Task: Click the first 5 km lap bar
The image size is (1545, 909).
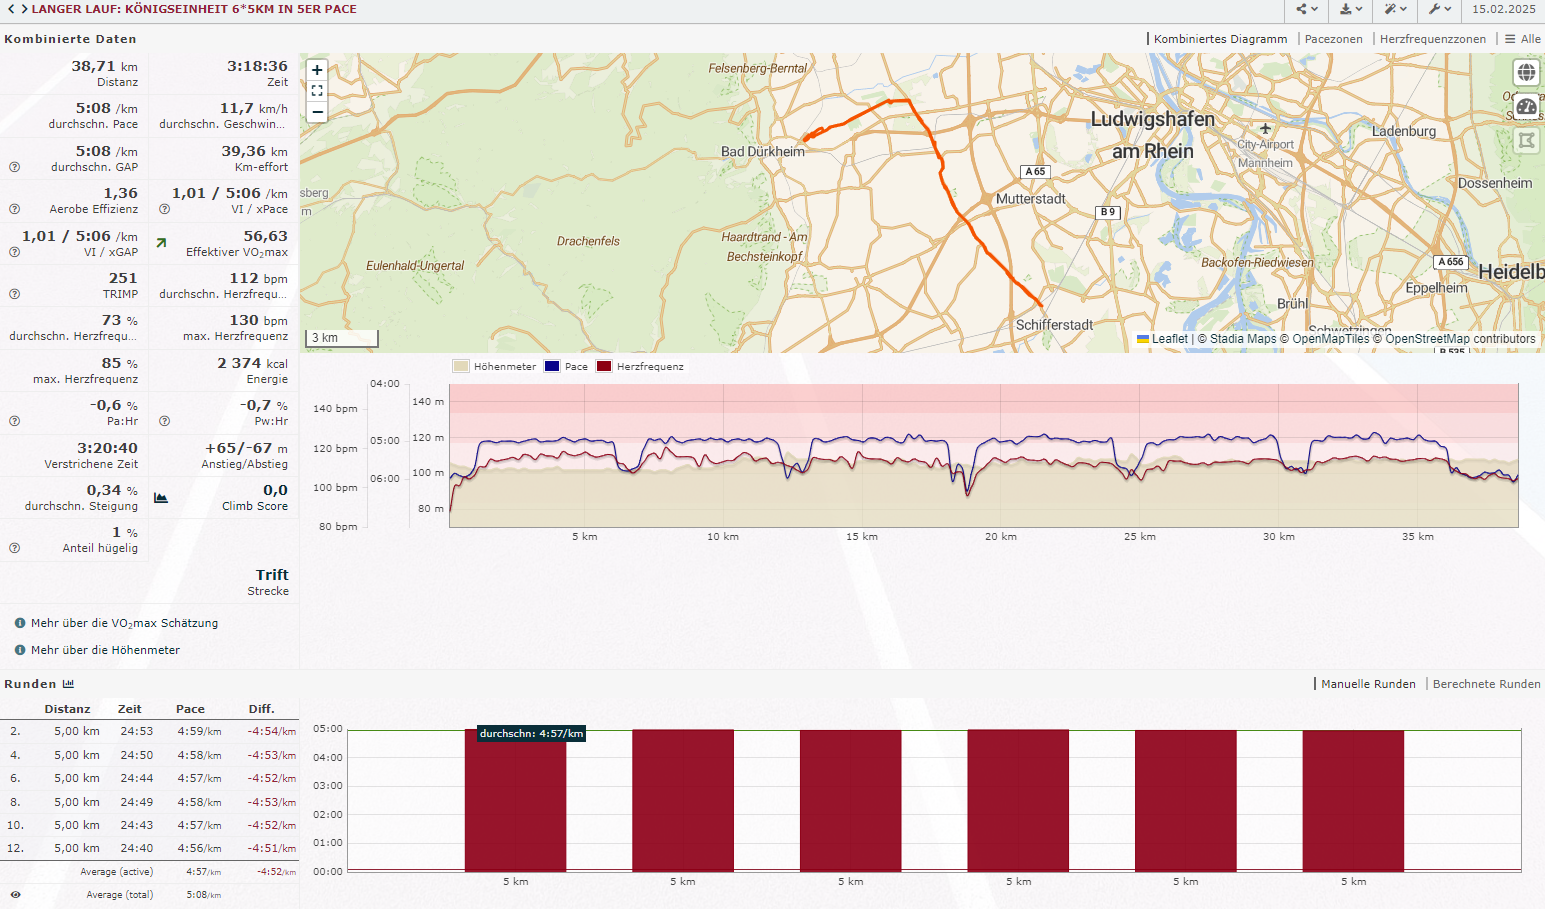Action: [515, 800]
